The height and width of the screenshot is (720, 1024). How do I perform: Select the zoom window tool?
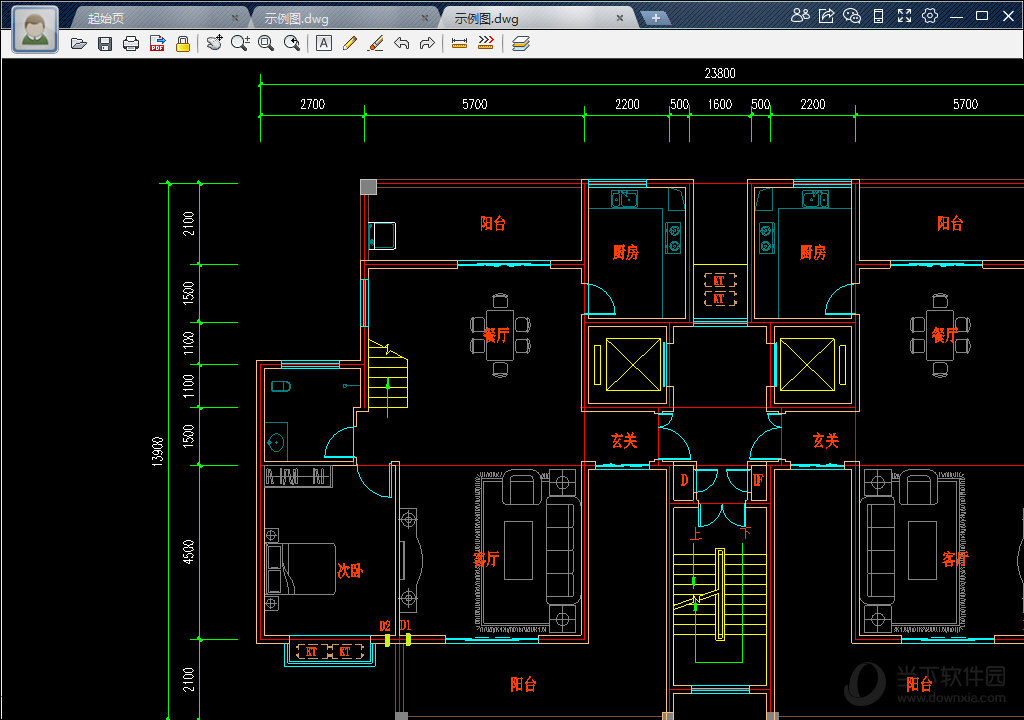[266, 43]
